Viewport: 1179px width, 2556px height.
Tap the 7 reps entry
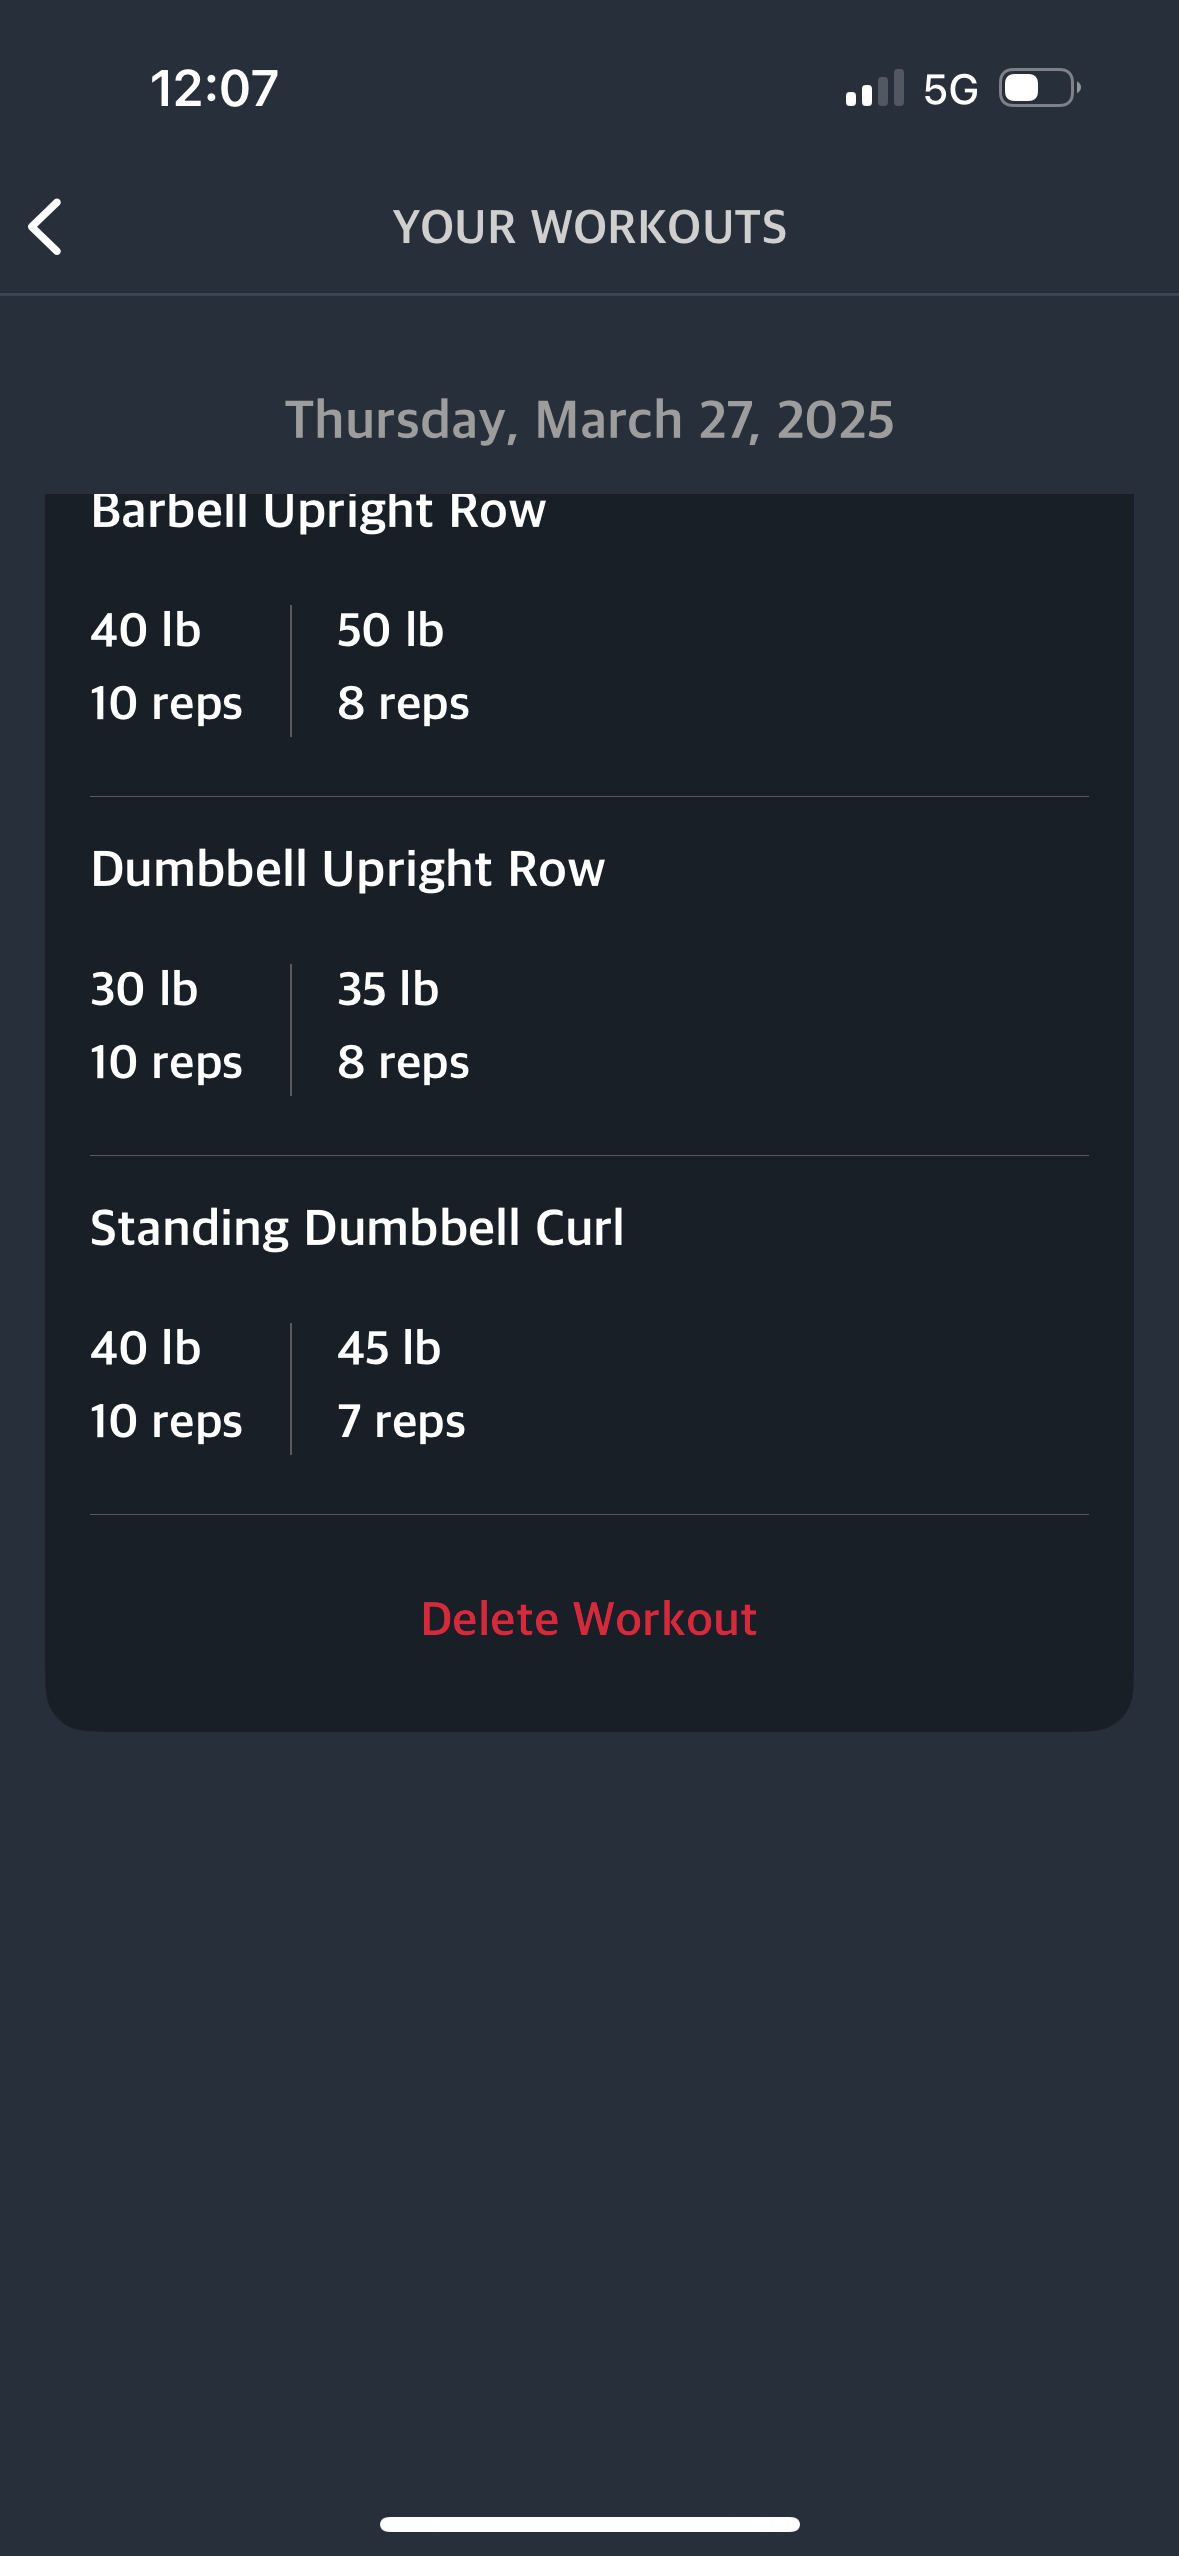click(x=401, y=1422)
